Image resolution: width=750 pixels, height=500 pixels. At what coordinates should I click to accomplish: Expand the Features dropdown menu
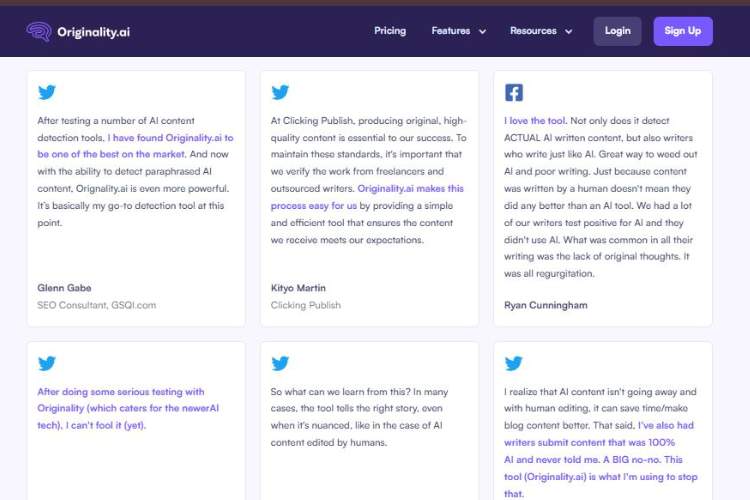[450, 31]
